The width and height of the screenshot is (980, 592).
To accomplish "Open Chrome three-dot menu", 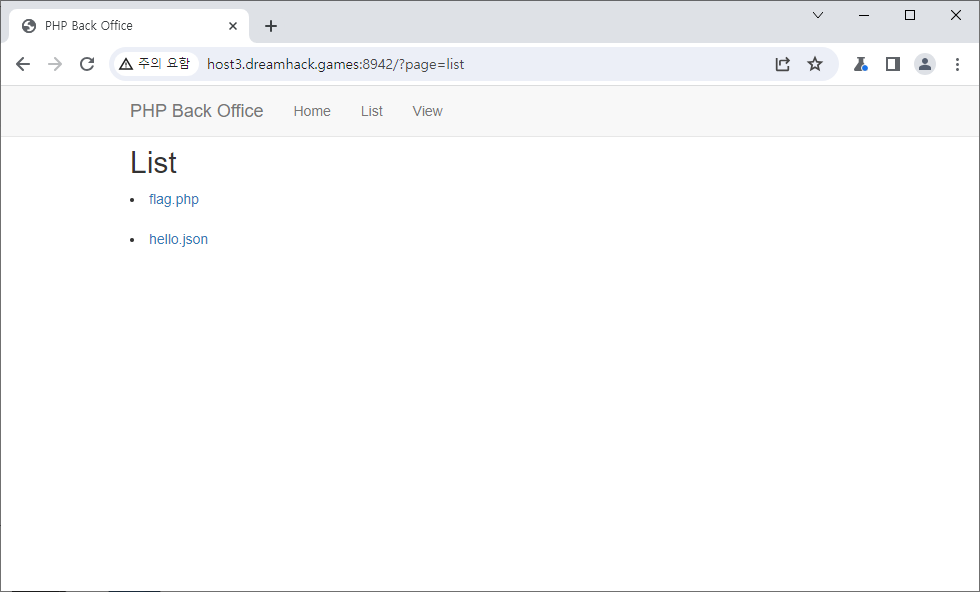I will (957, 64).
